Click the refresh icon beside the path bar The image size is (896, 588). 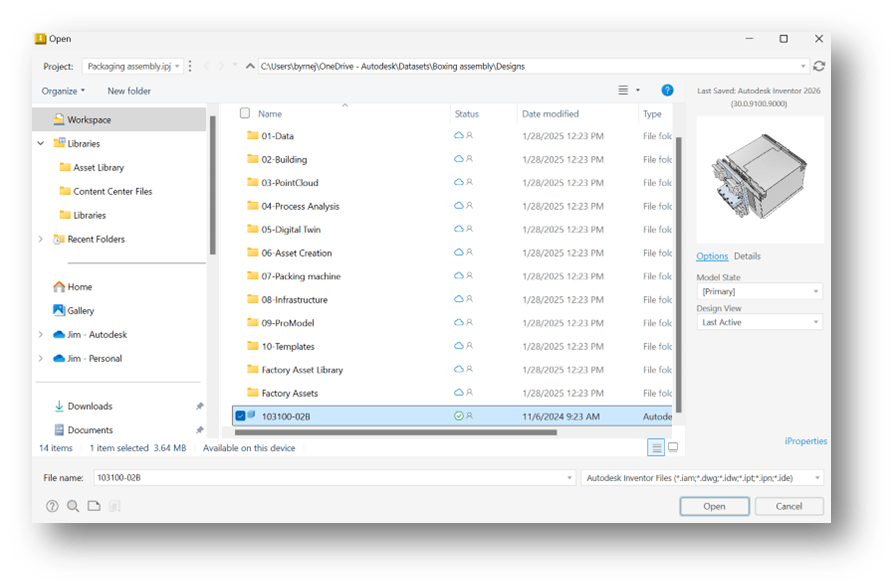tap(819, 66)
